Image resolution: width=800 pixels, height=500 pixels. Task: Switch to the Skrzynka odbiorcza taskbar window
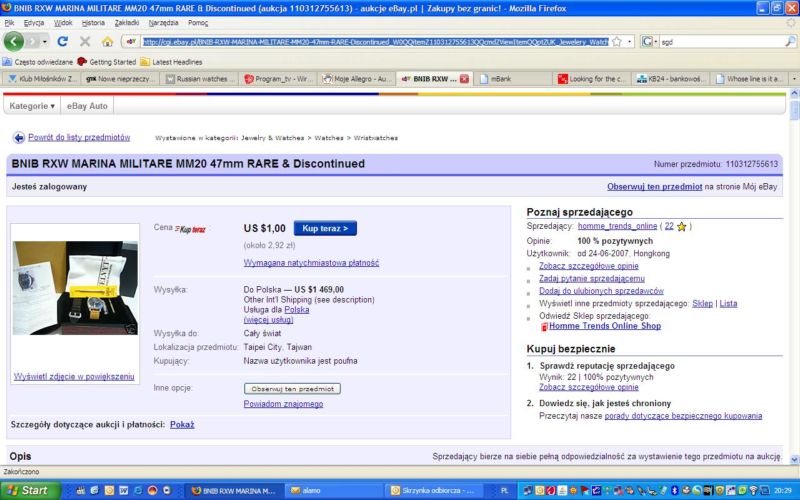point(434,490)
